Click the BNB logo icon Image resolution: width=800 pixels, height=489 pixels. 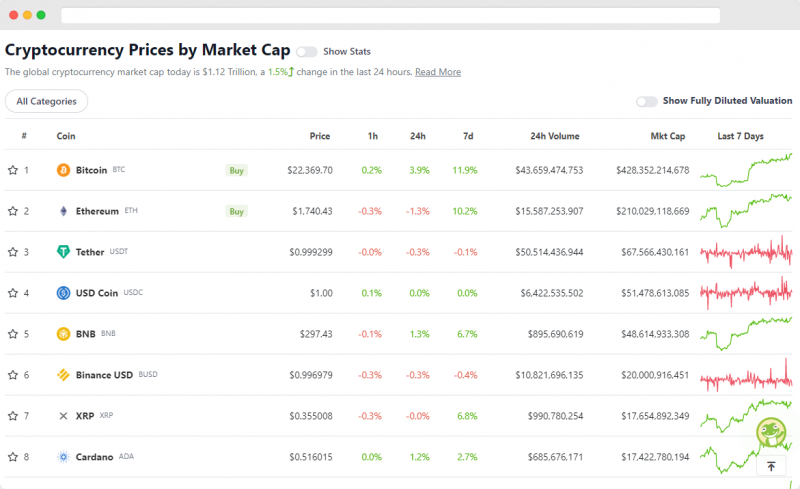point(63,334)
